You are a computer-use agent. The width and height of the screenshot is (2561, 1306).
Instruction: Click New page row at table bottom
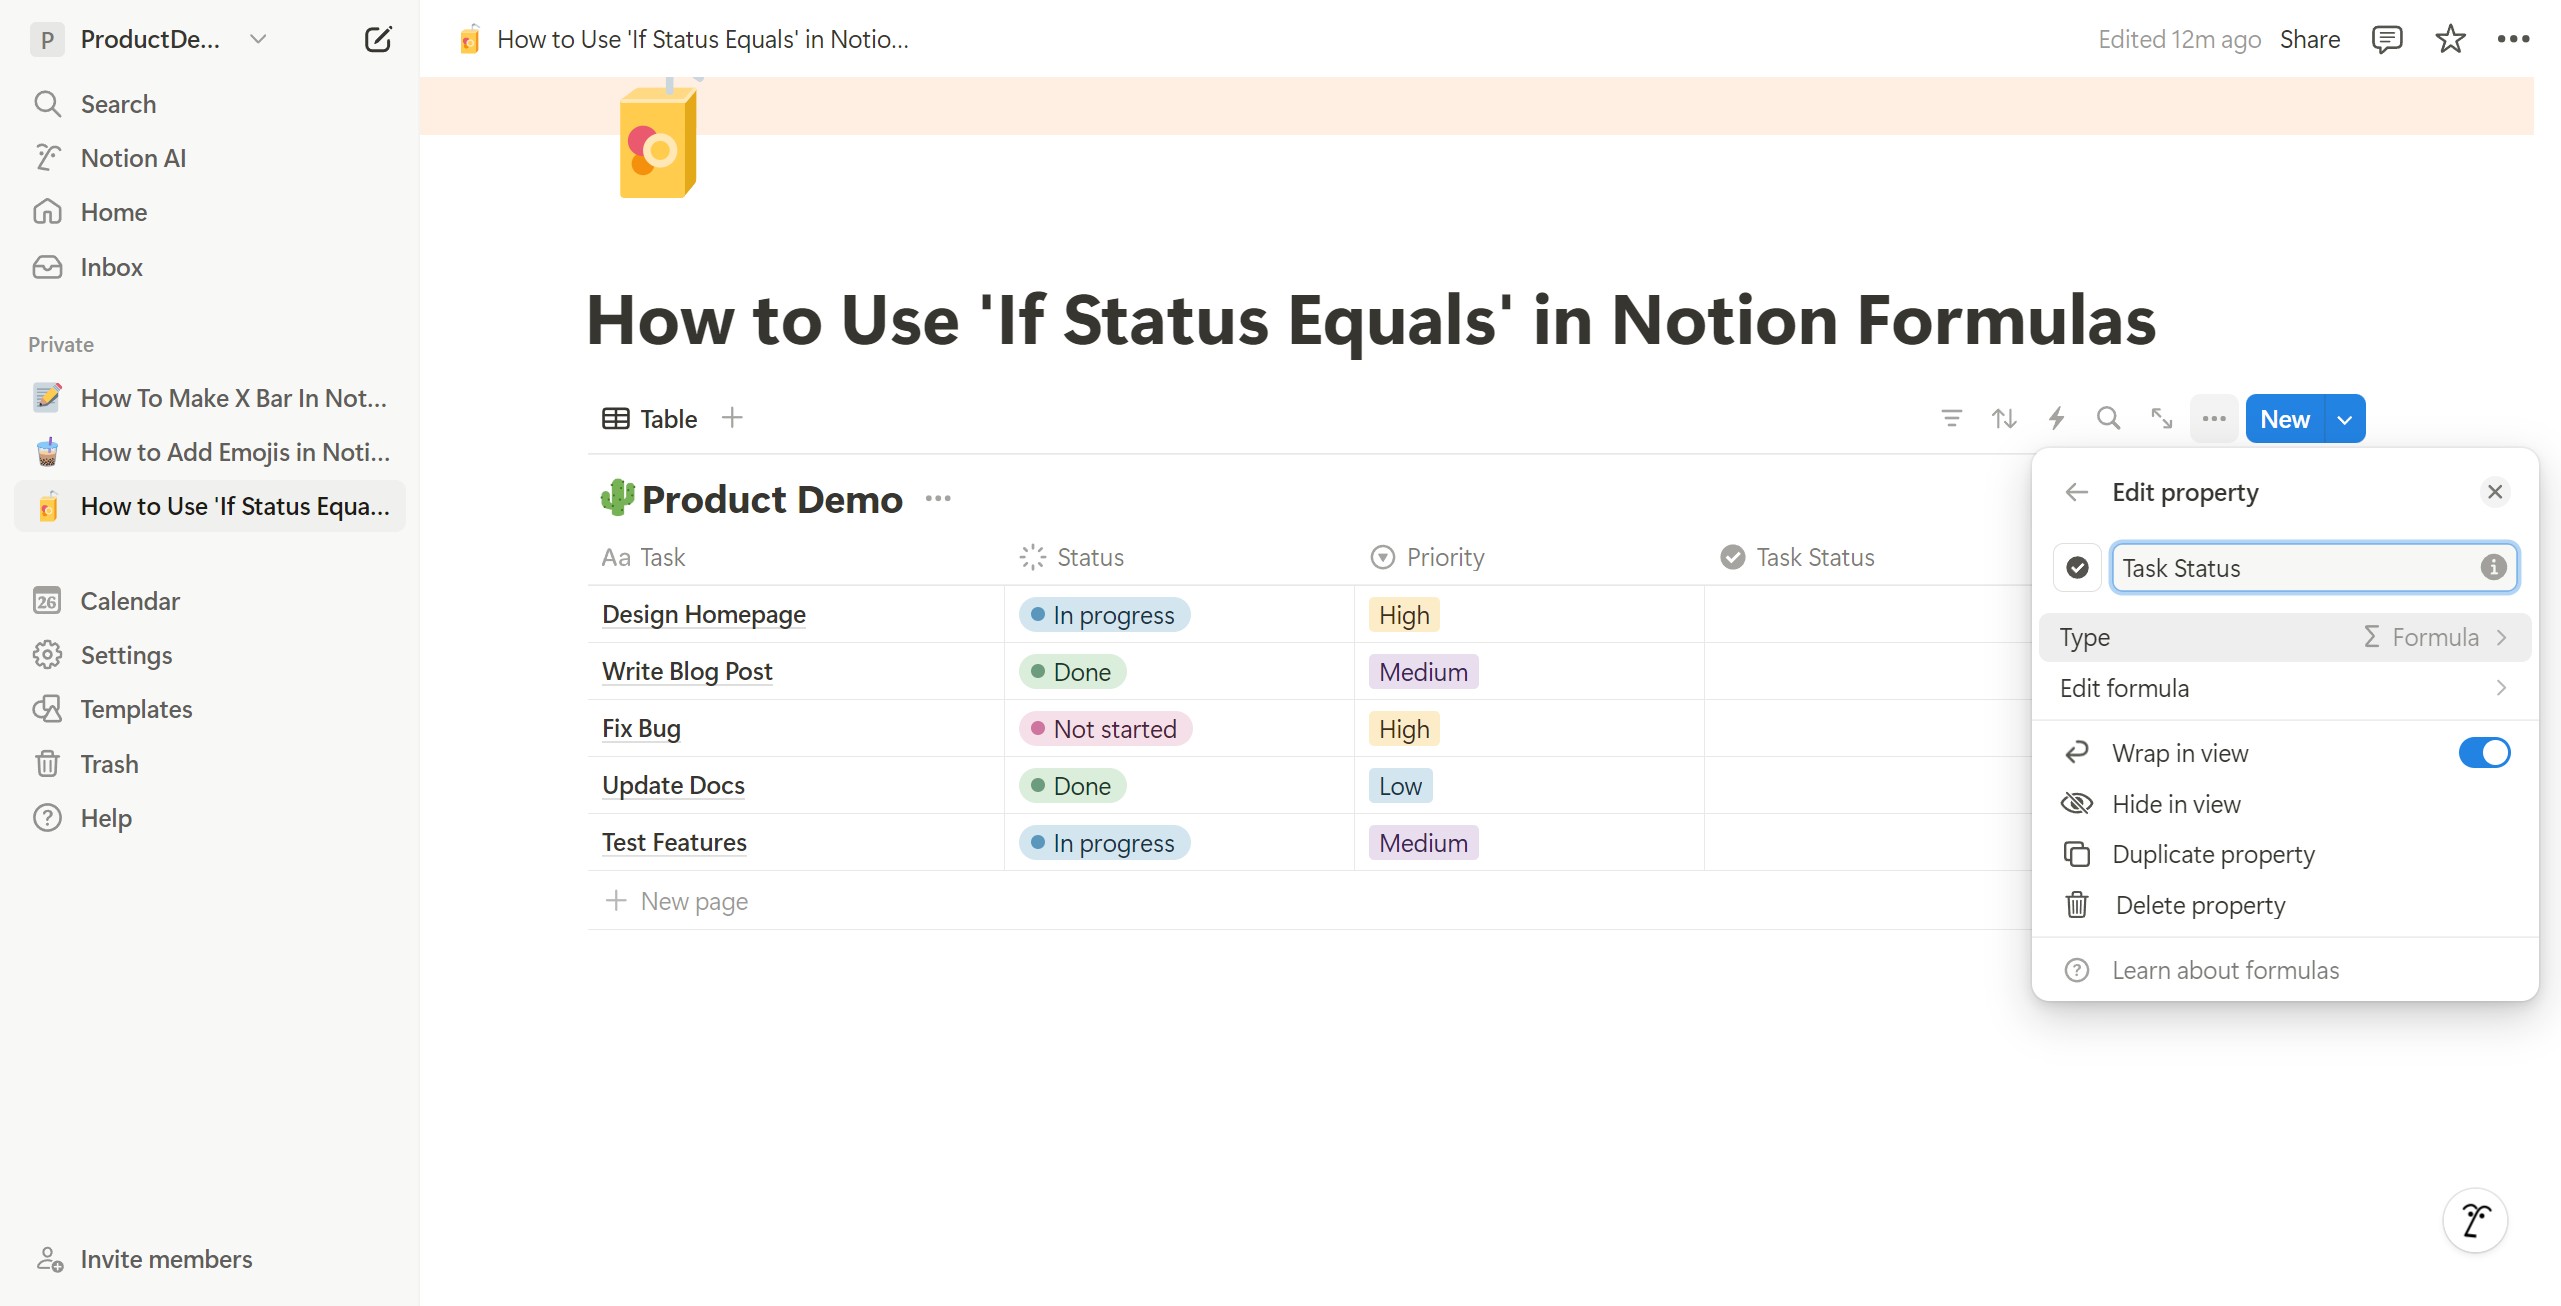[x=1308, y=901]
